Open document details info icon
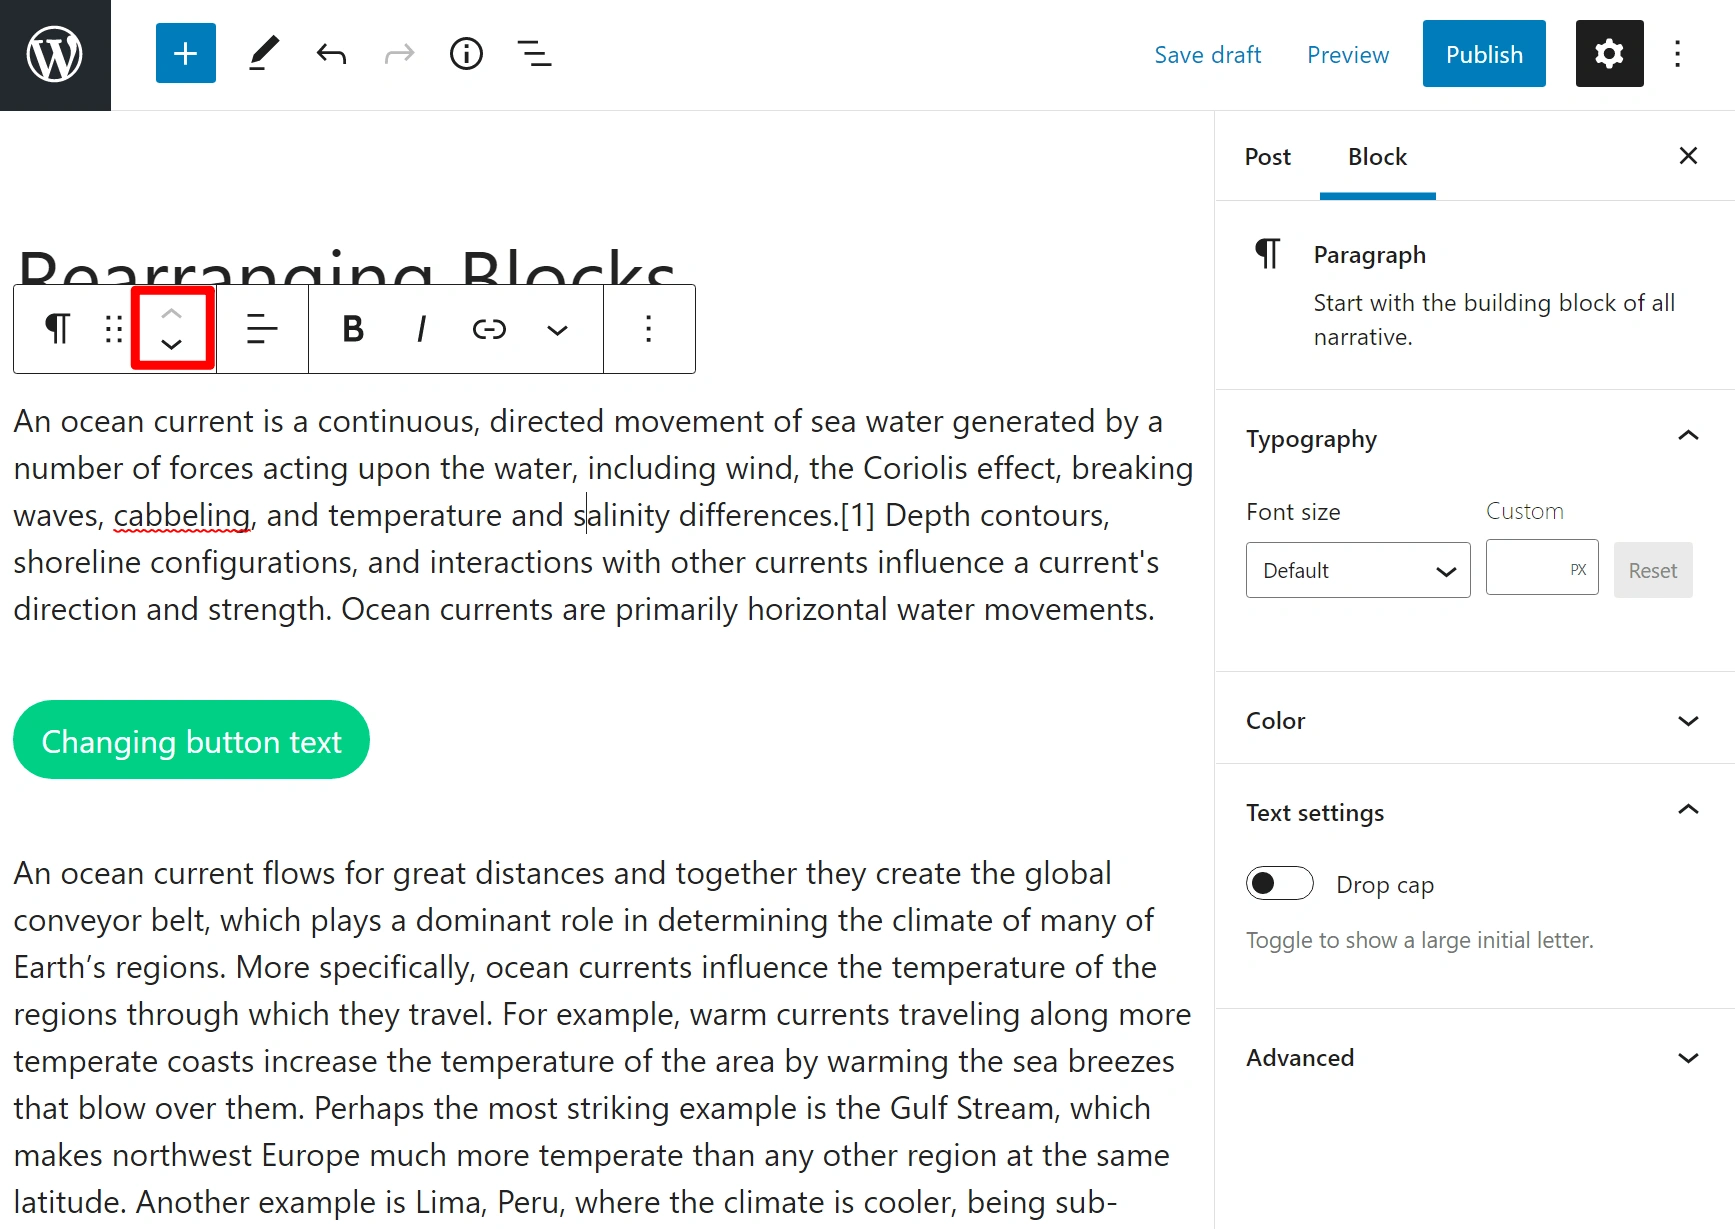This screenshot has width=1735, height=1229. [466, 53]
